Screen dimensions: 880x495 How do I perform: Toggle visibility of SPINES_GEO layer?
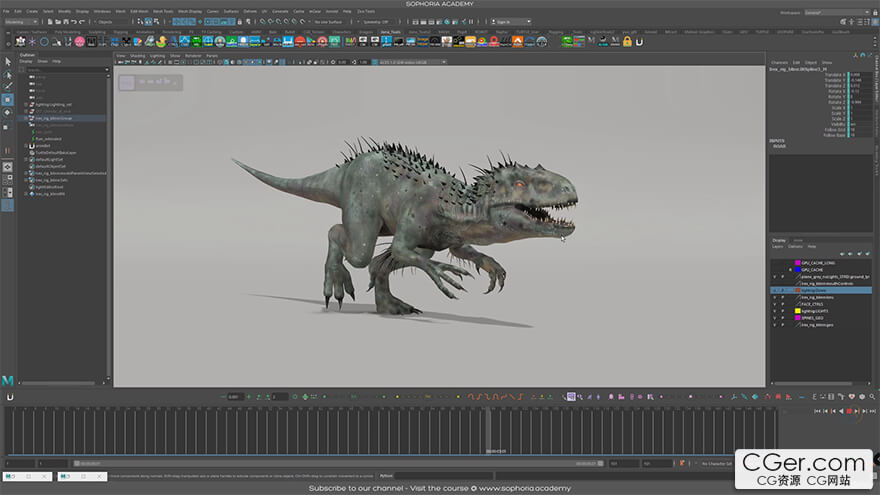coord(774,318)
